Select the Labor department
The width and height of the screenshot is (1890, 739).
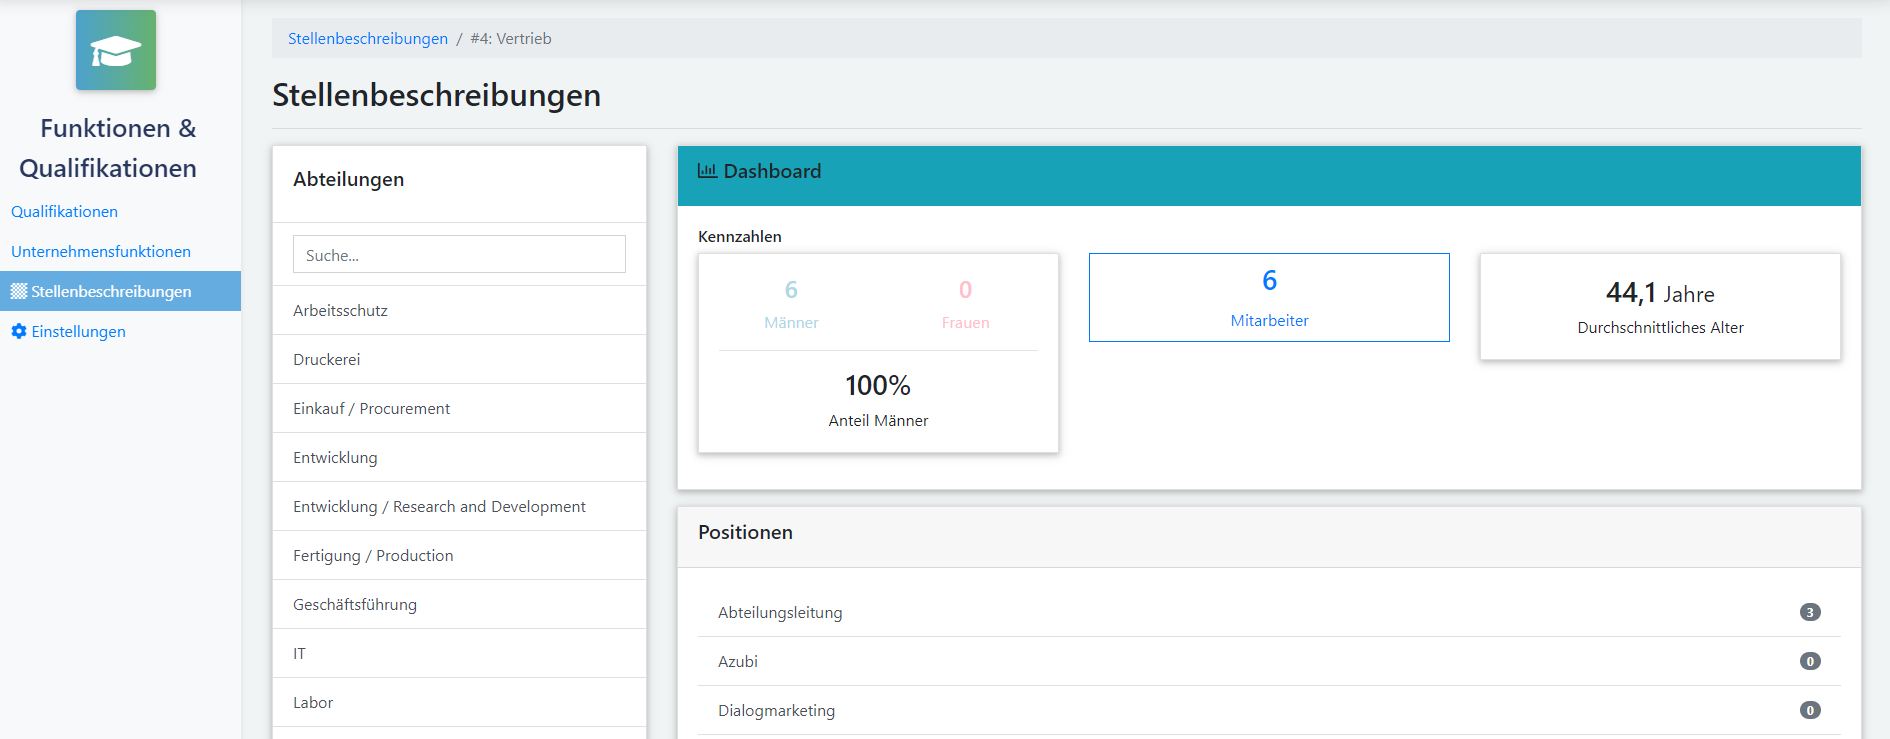pos(459,702)
